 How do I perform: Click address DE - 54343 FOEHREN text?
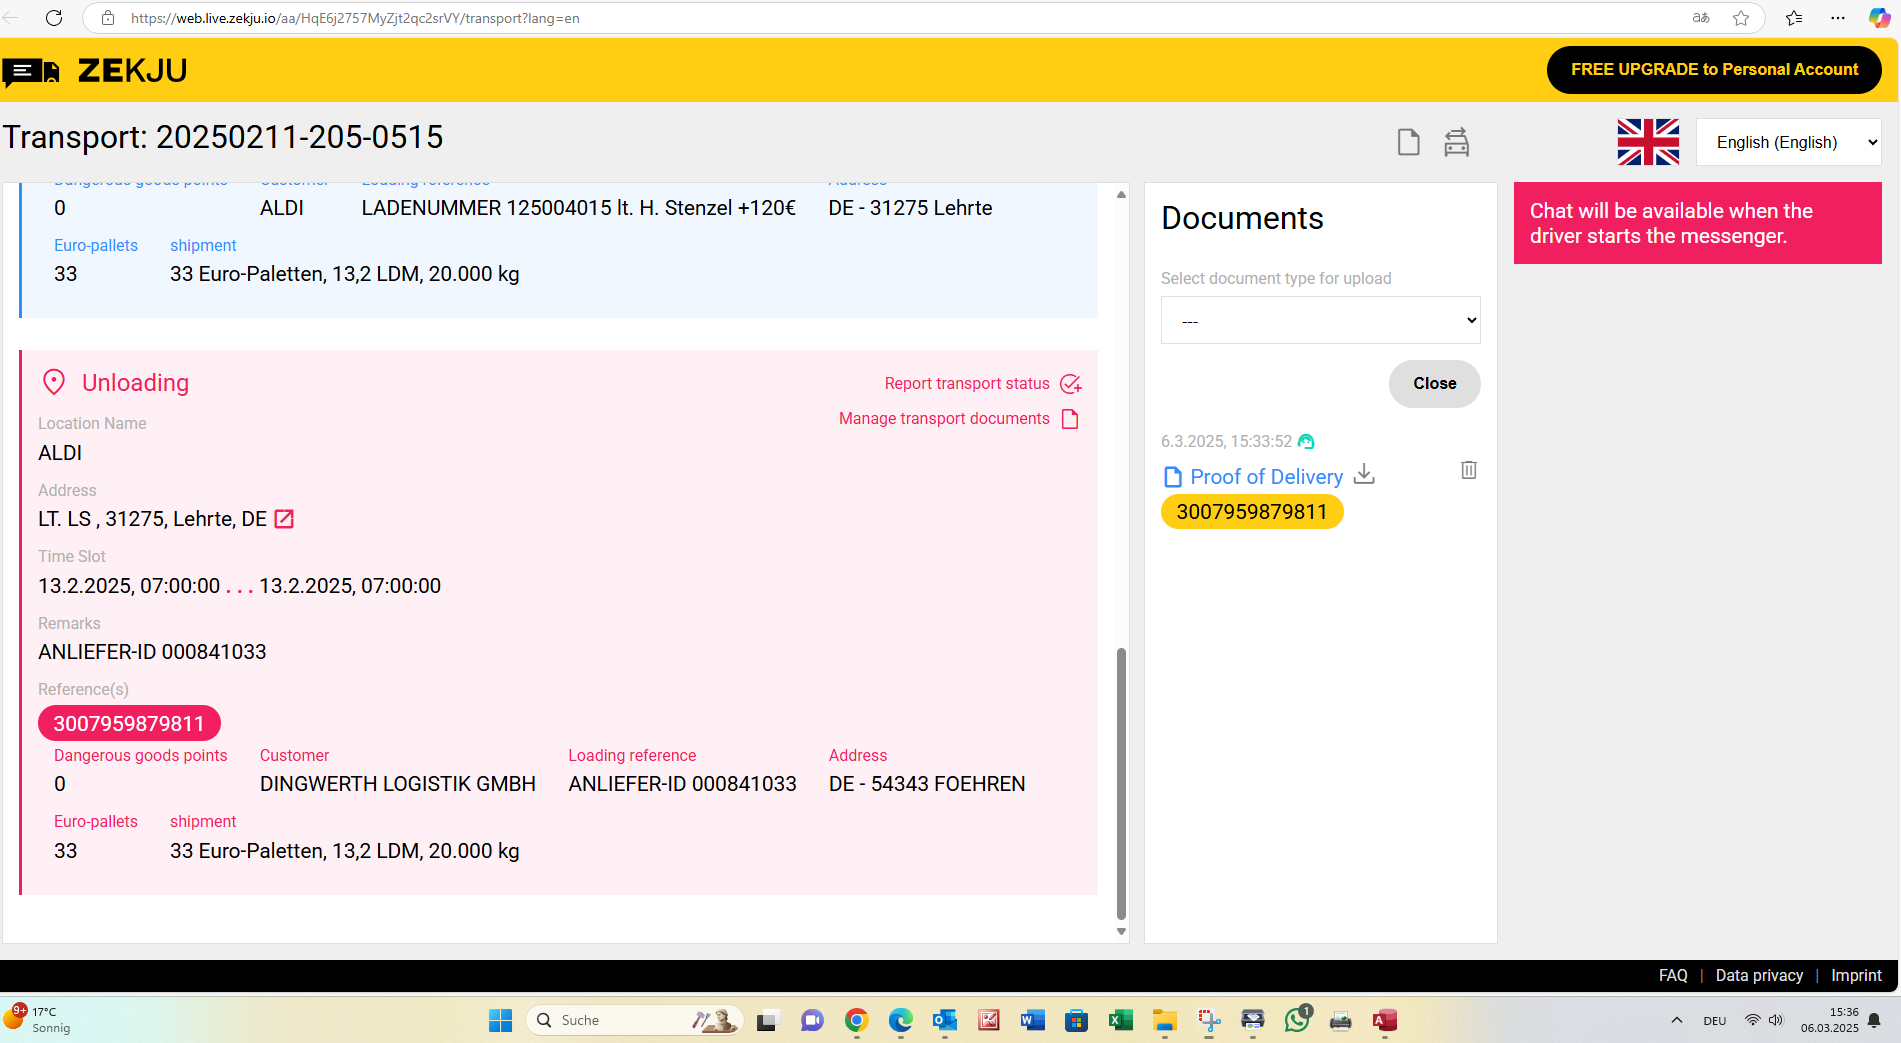[927, 784]
